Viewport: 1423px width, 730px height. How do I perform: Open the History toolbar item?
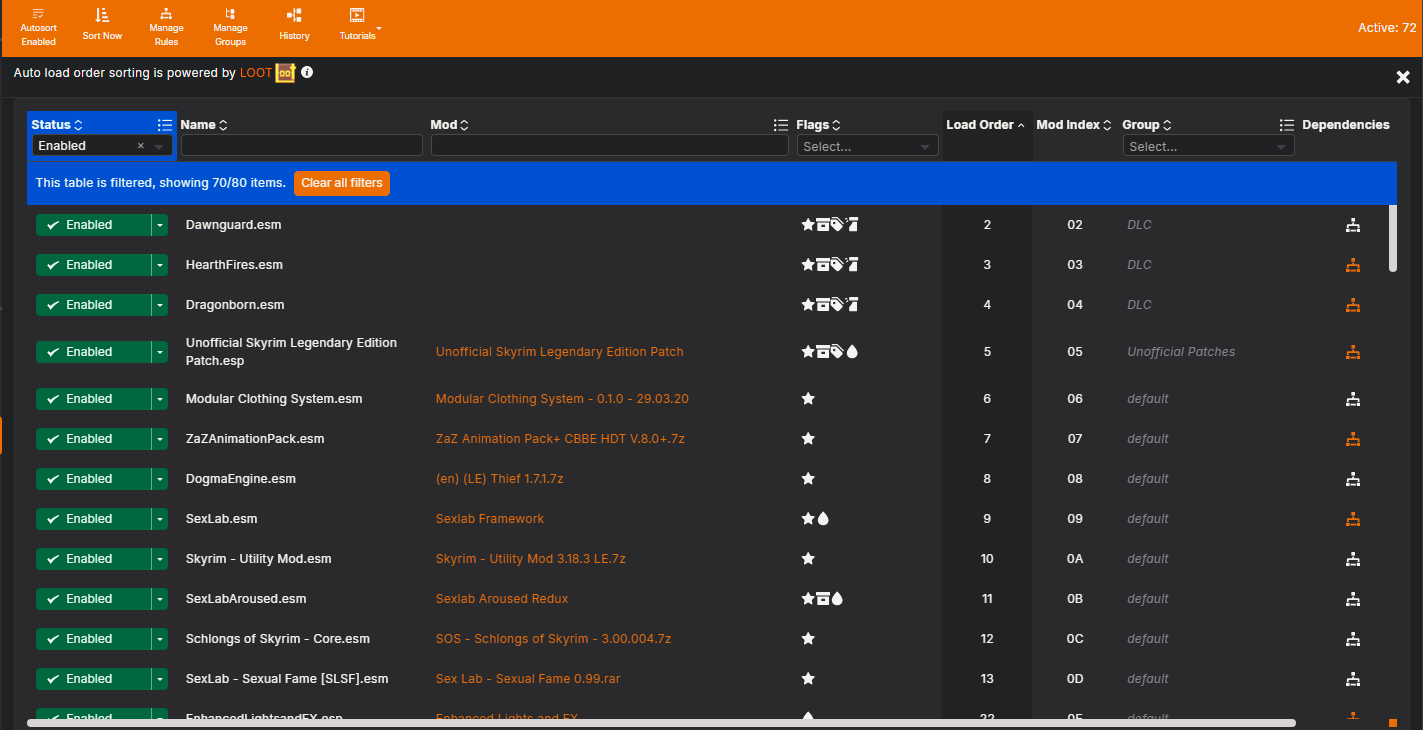(294, 25)
